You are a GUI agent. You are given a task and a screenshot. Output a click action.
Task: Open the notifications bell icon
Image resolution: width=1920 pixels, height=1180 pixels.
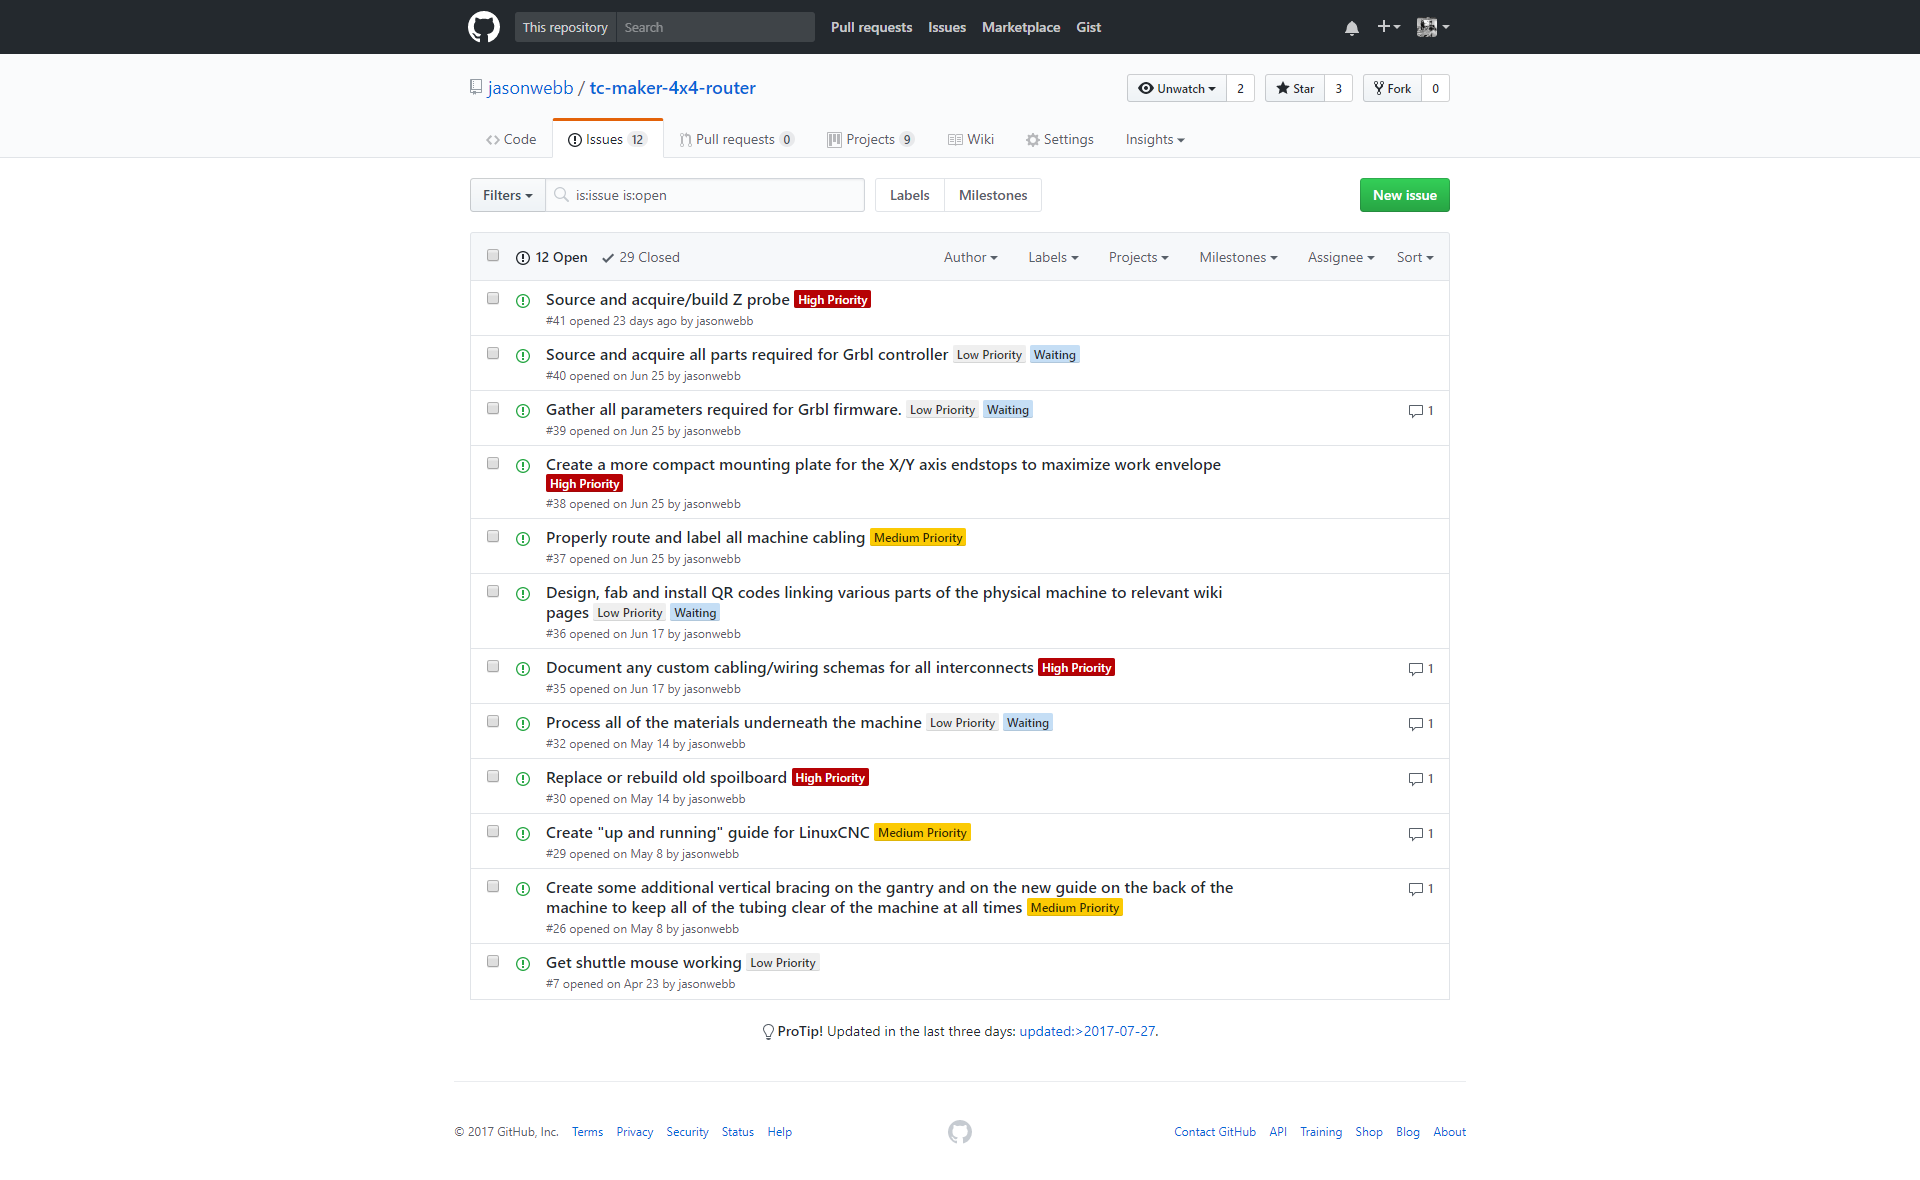click(x=1352, y=28)
